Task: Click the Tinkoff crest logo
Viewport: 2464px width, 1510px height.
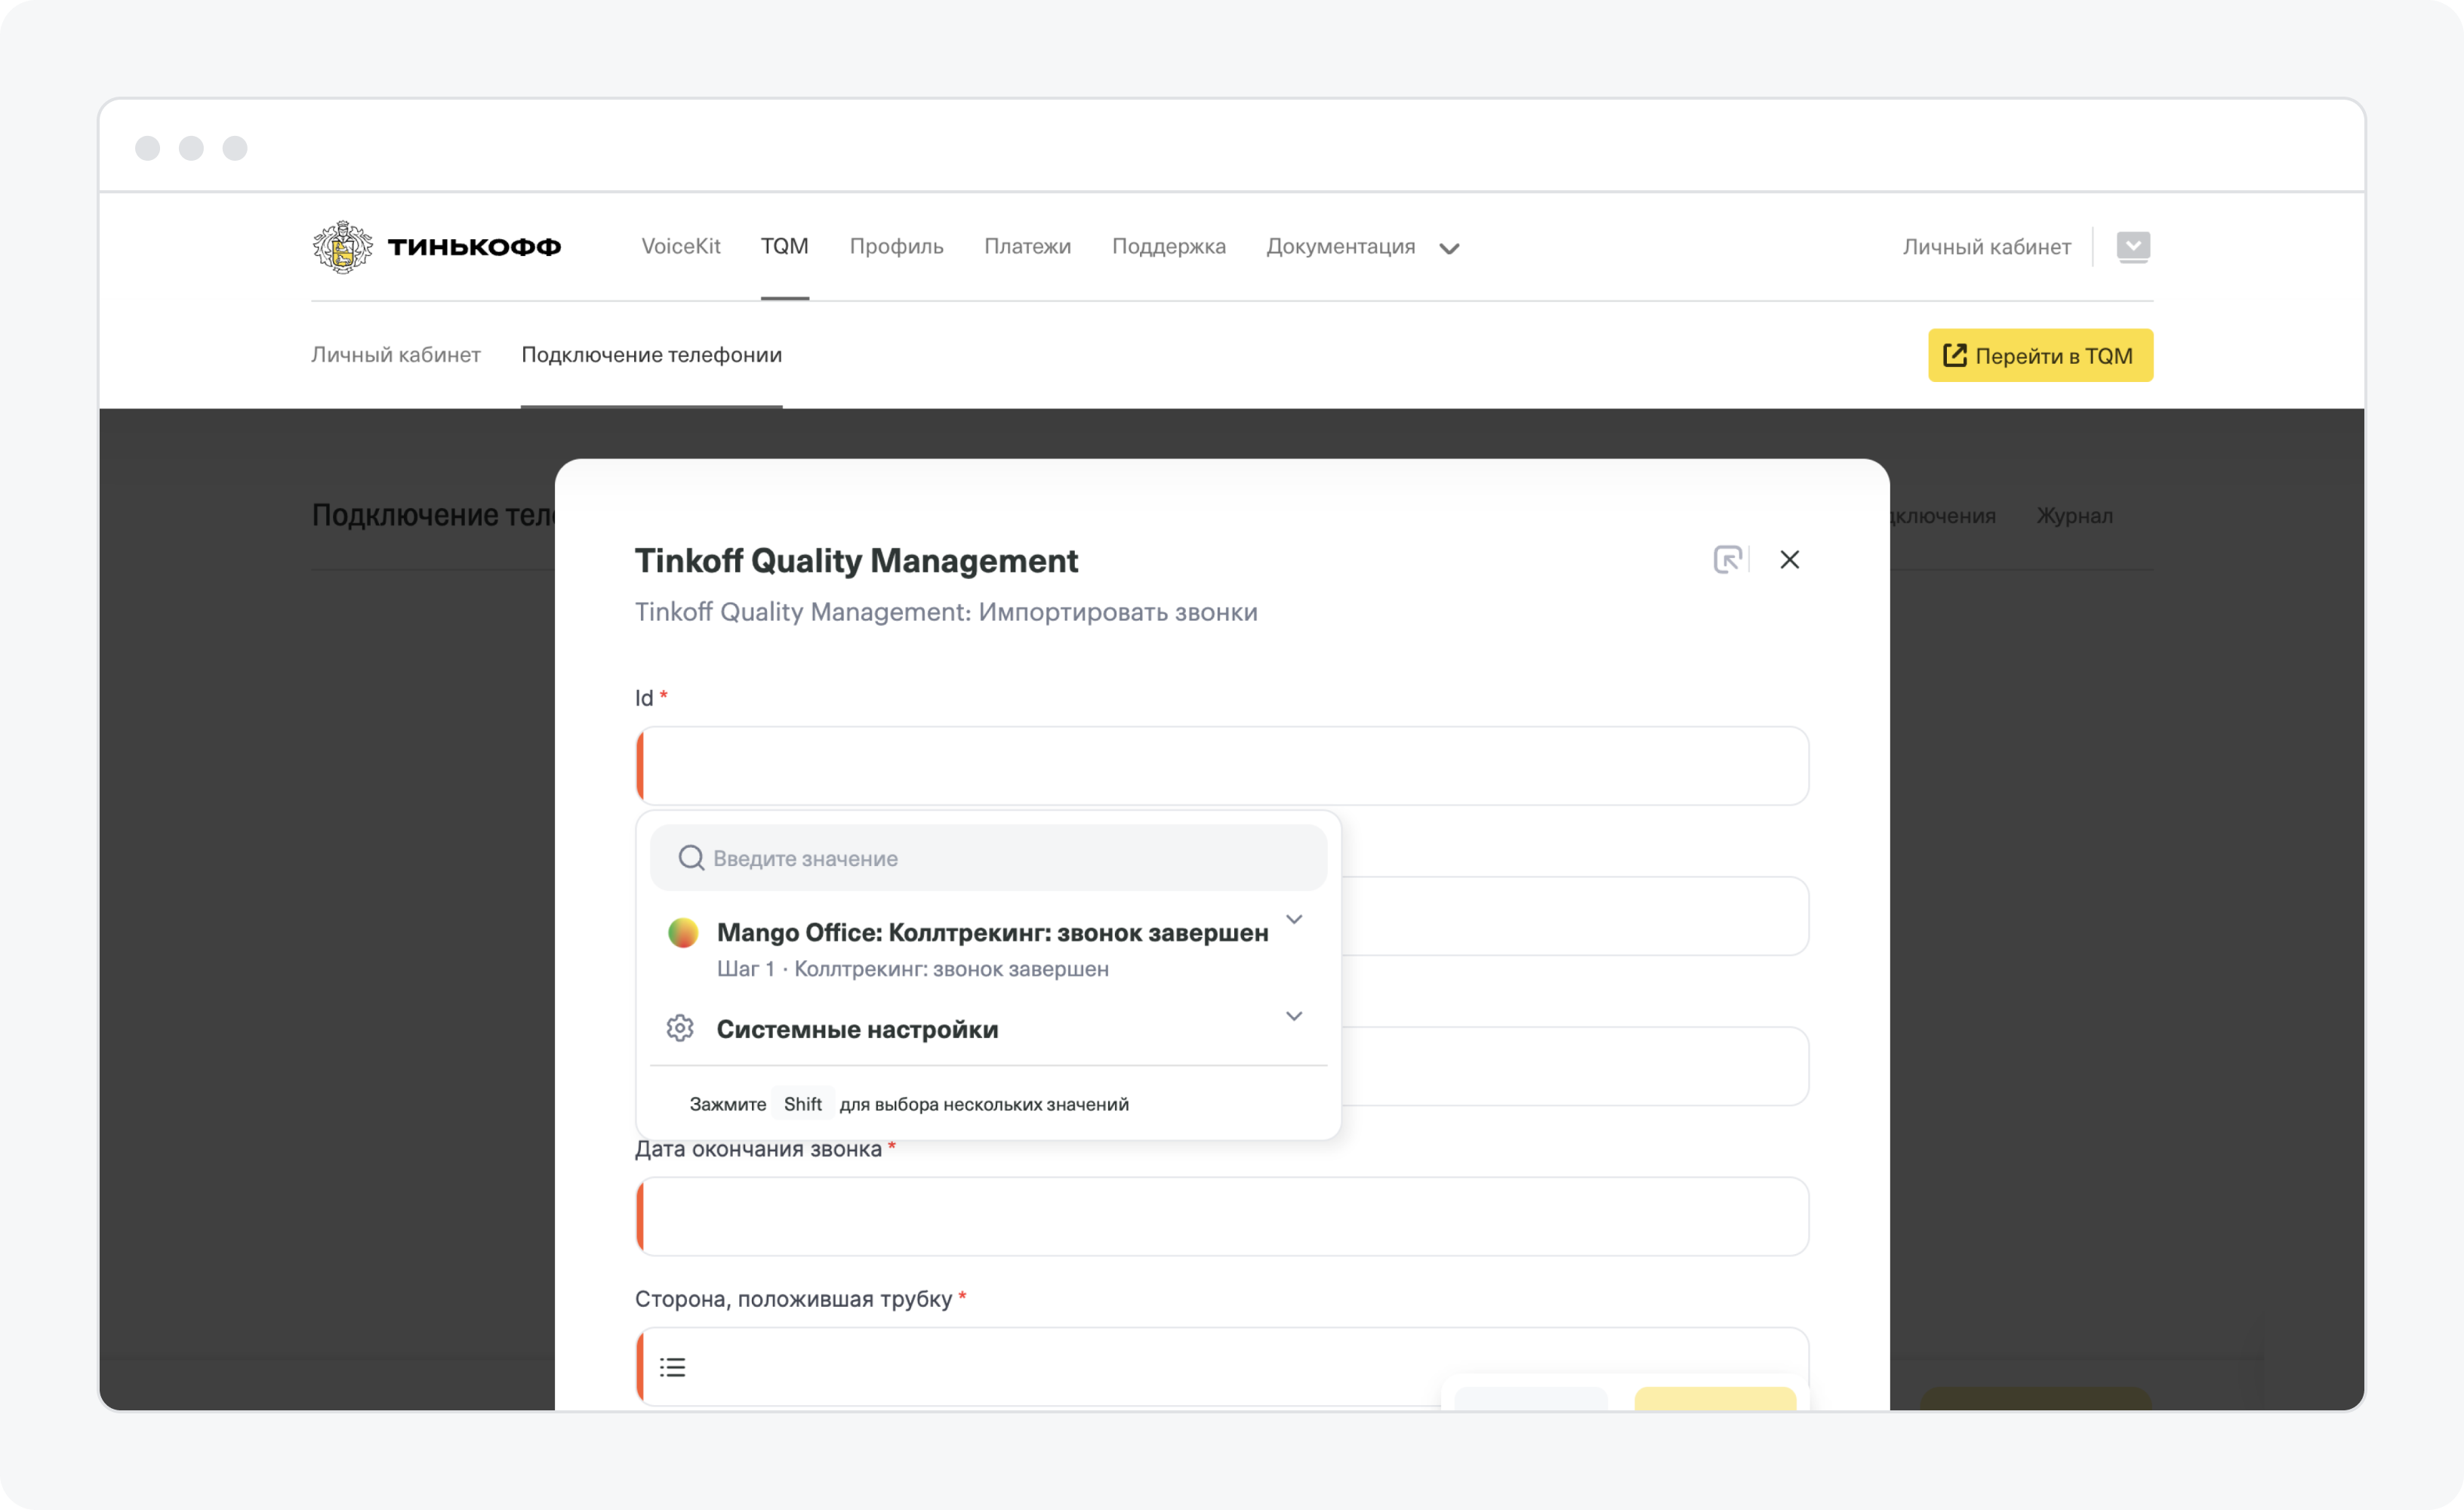Action: (342, 246)
